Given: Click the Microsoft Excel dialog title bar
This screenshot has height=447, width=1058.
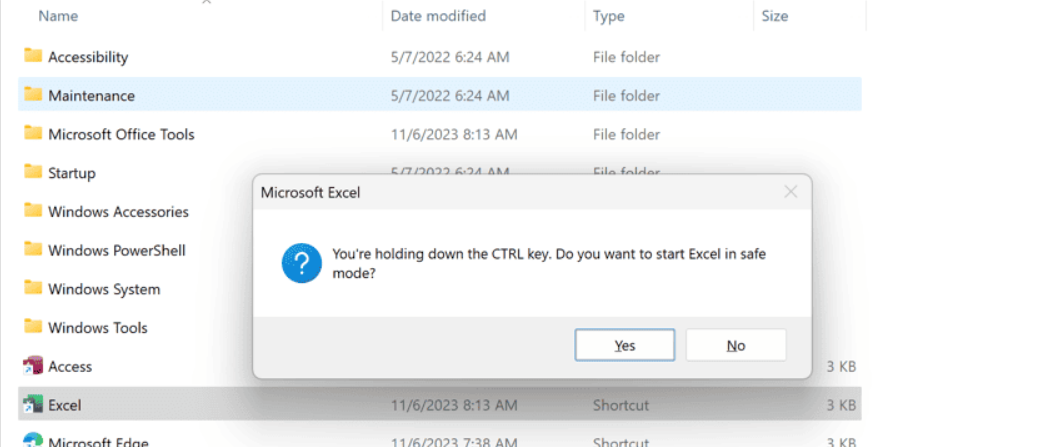Looking at the screenshot, I should pos(500,192).
